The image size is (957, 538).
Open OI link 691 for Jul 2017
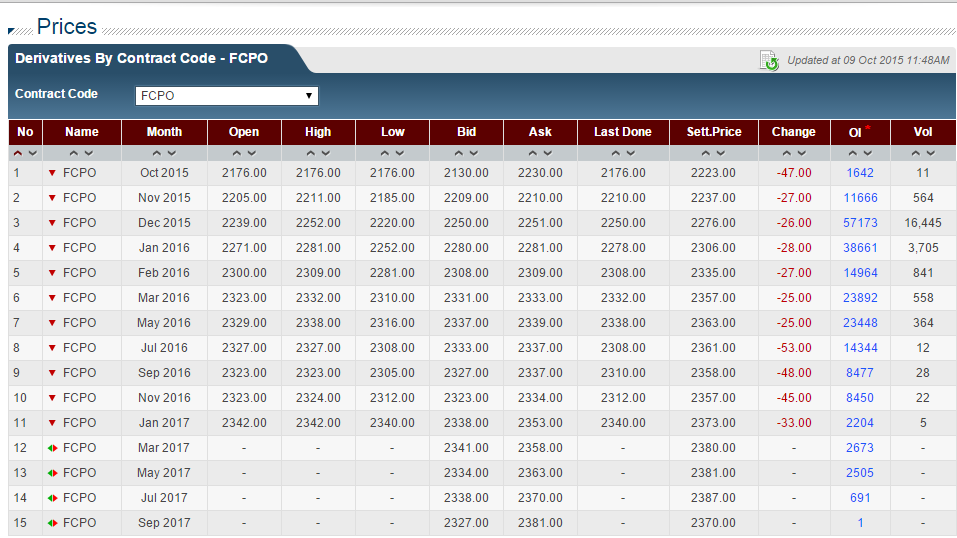point(860,498)
